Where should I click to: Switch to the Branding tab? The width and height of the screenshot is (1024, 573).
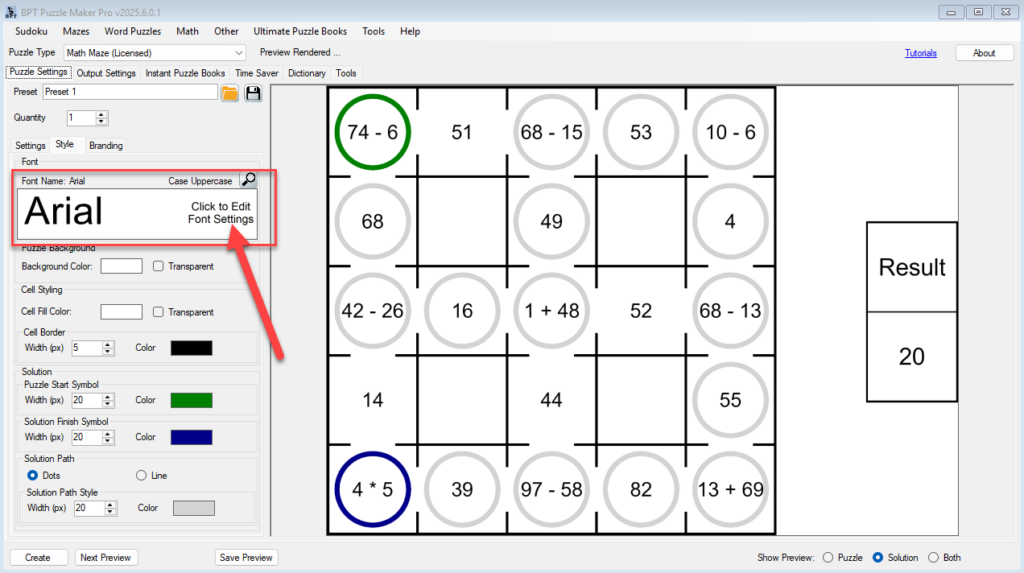pos(106,145)
